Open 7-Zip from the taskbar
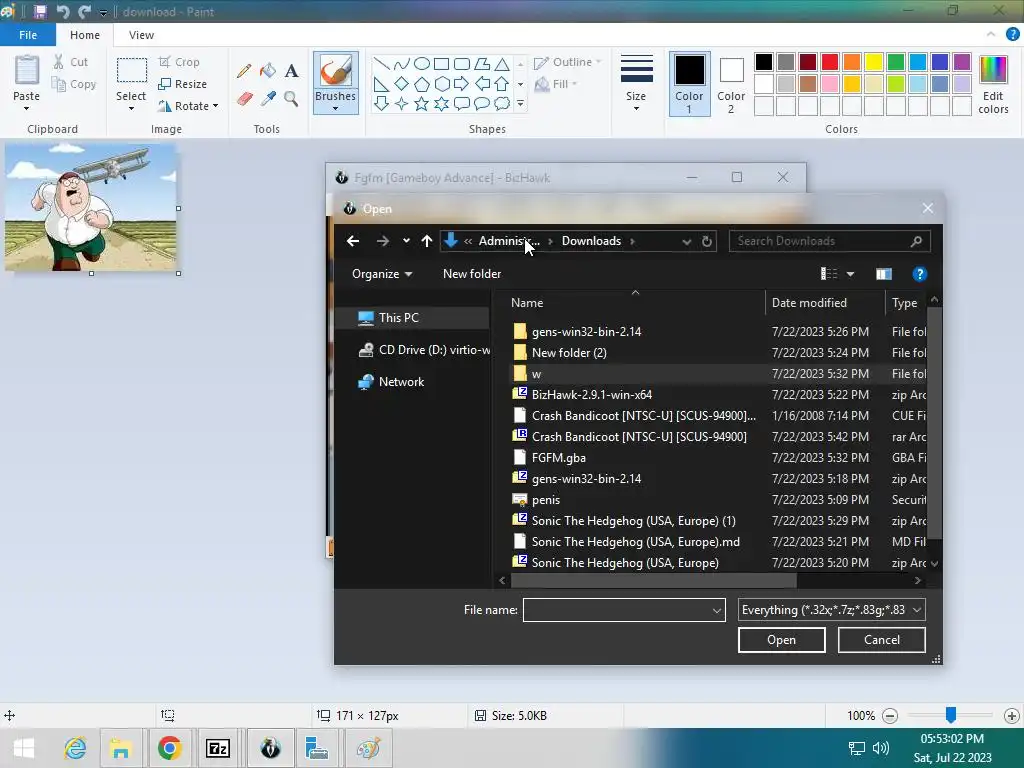Viewport: 1024px width, 768px height. (x=217, y=748)
